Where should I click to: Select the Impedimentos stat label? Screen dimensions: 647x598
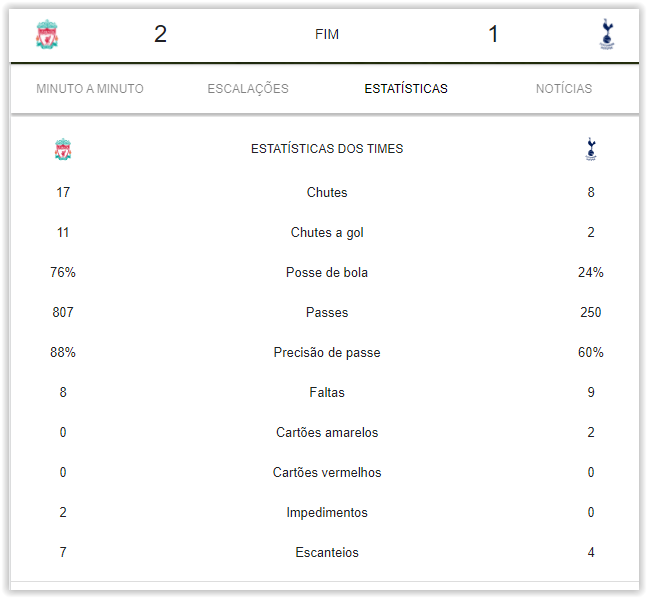327,513
